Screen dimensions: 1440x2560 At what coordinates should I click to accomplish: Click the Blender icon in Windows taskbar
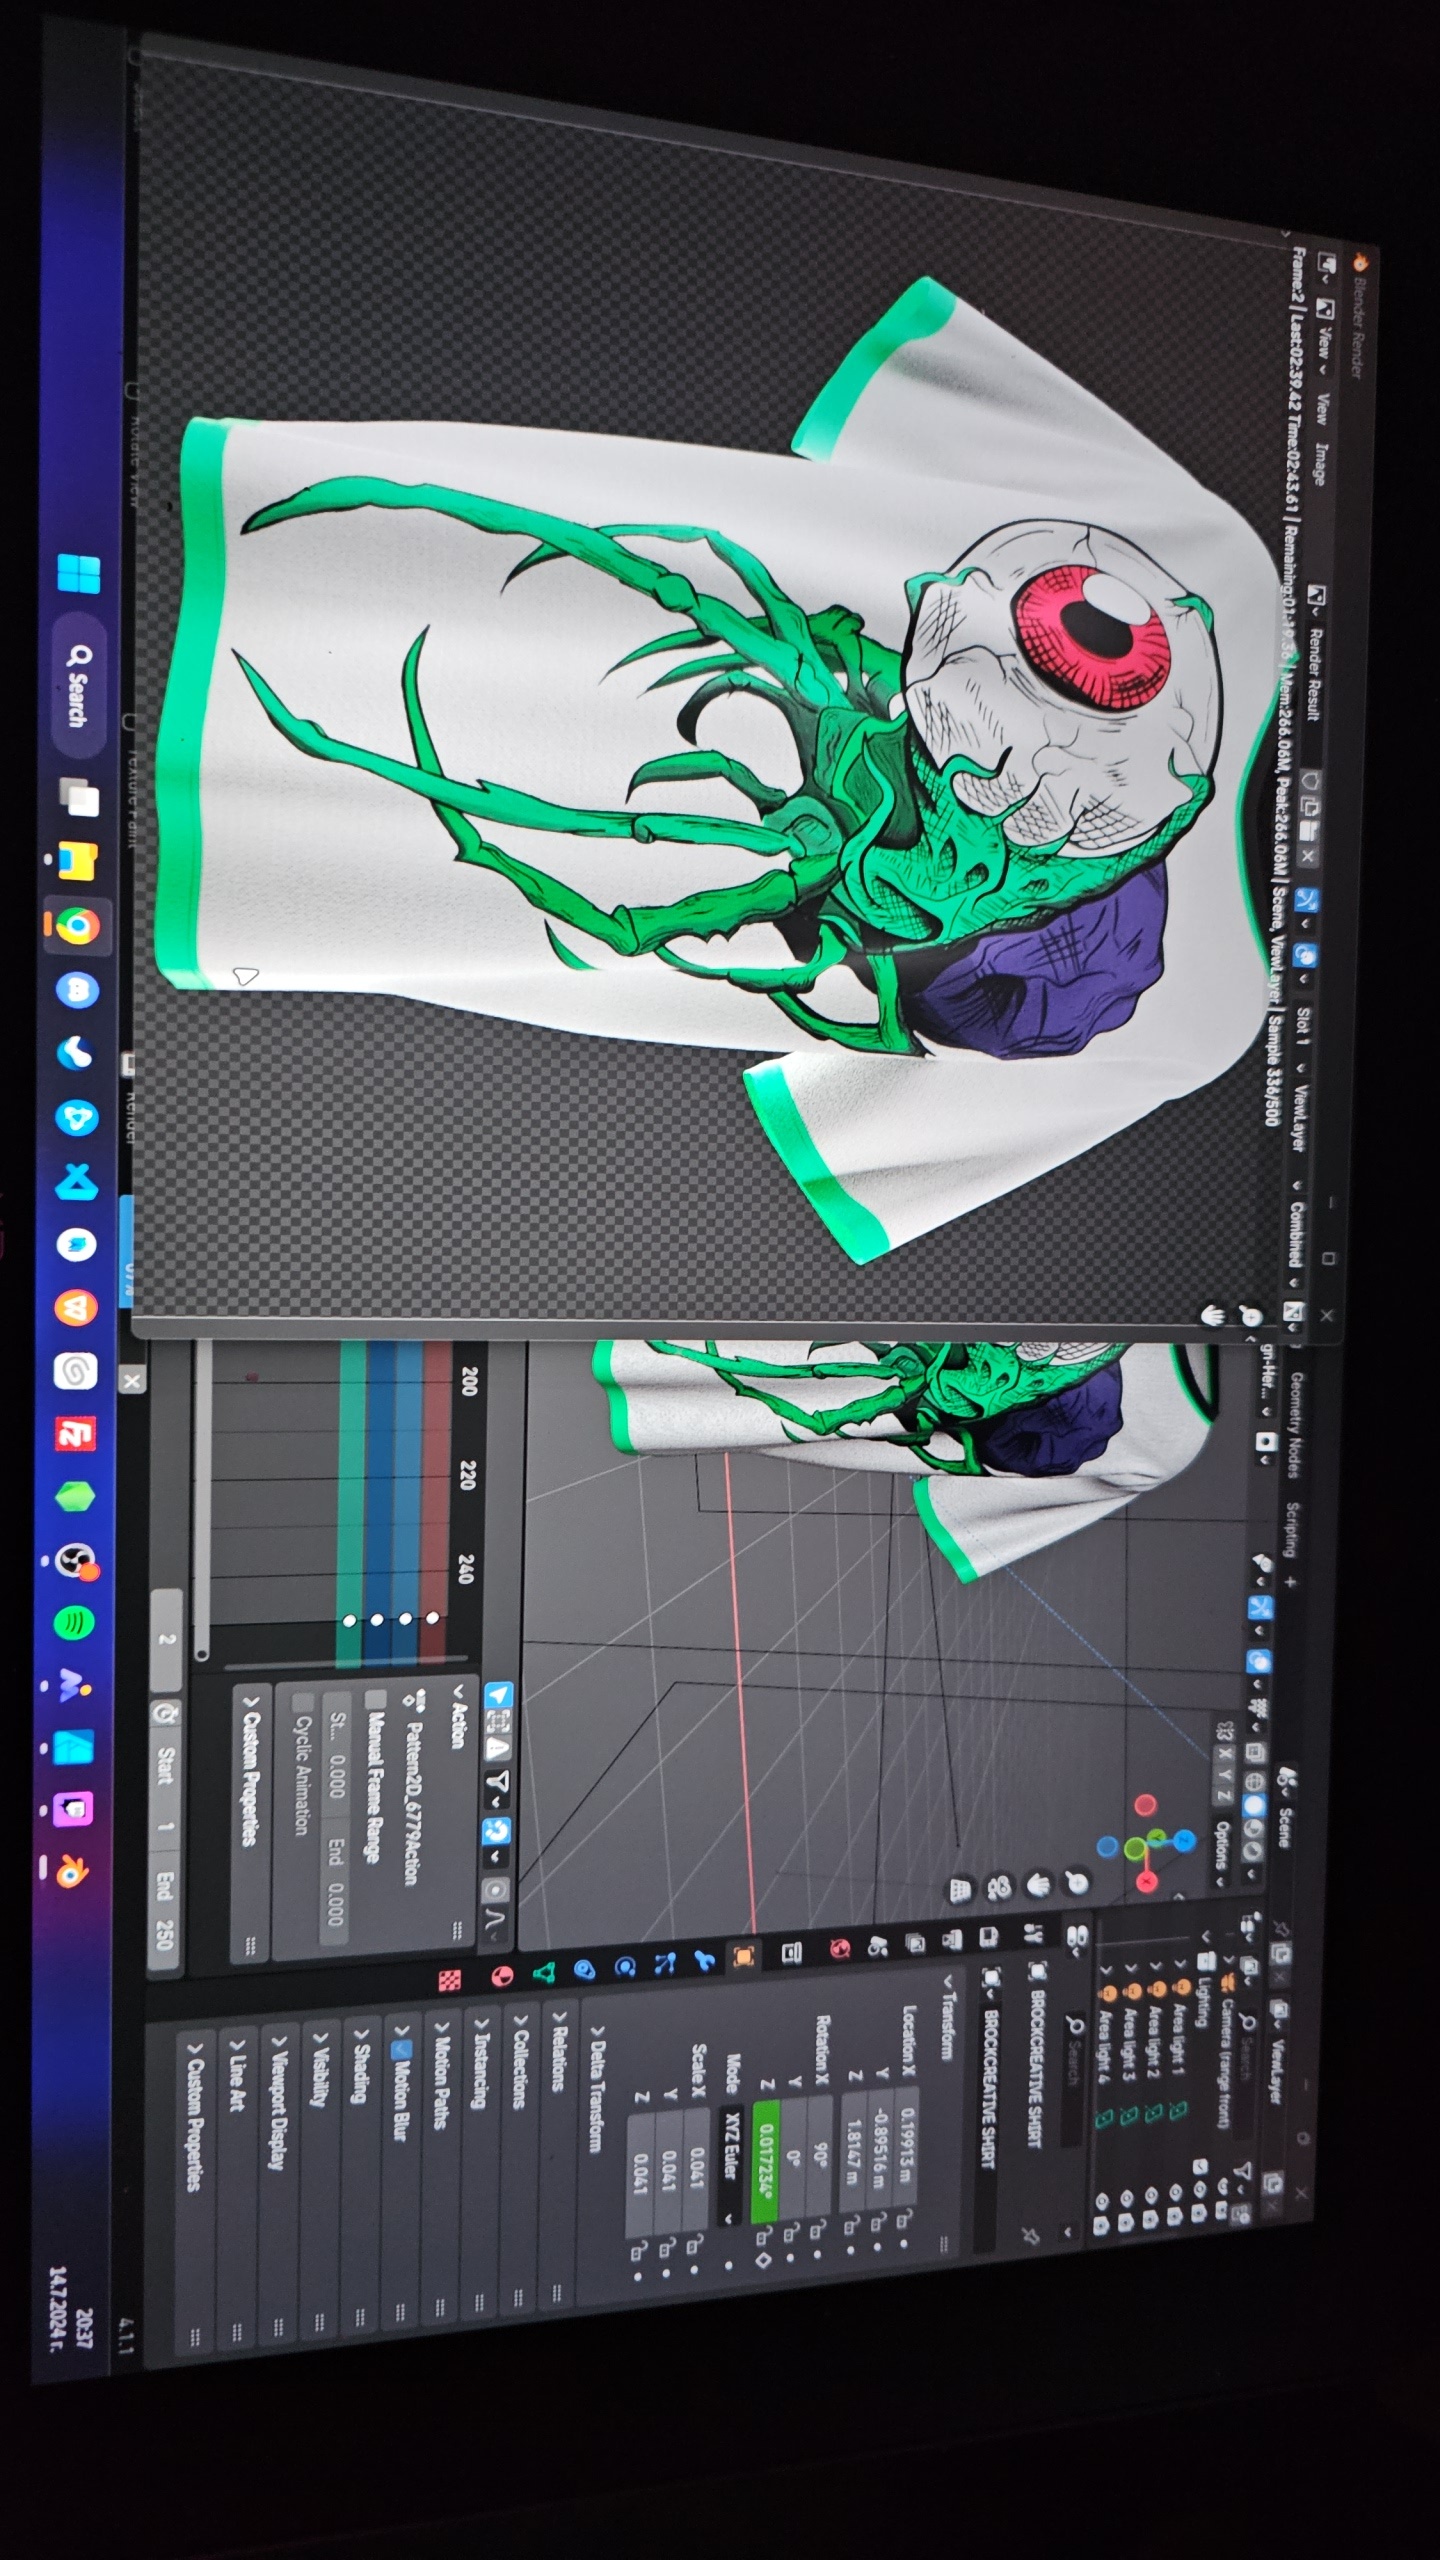pyautogui.click(x=72, y=1872)
